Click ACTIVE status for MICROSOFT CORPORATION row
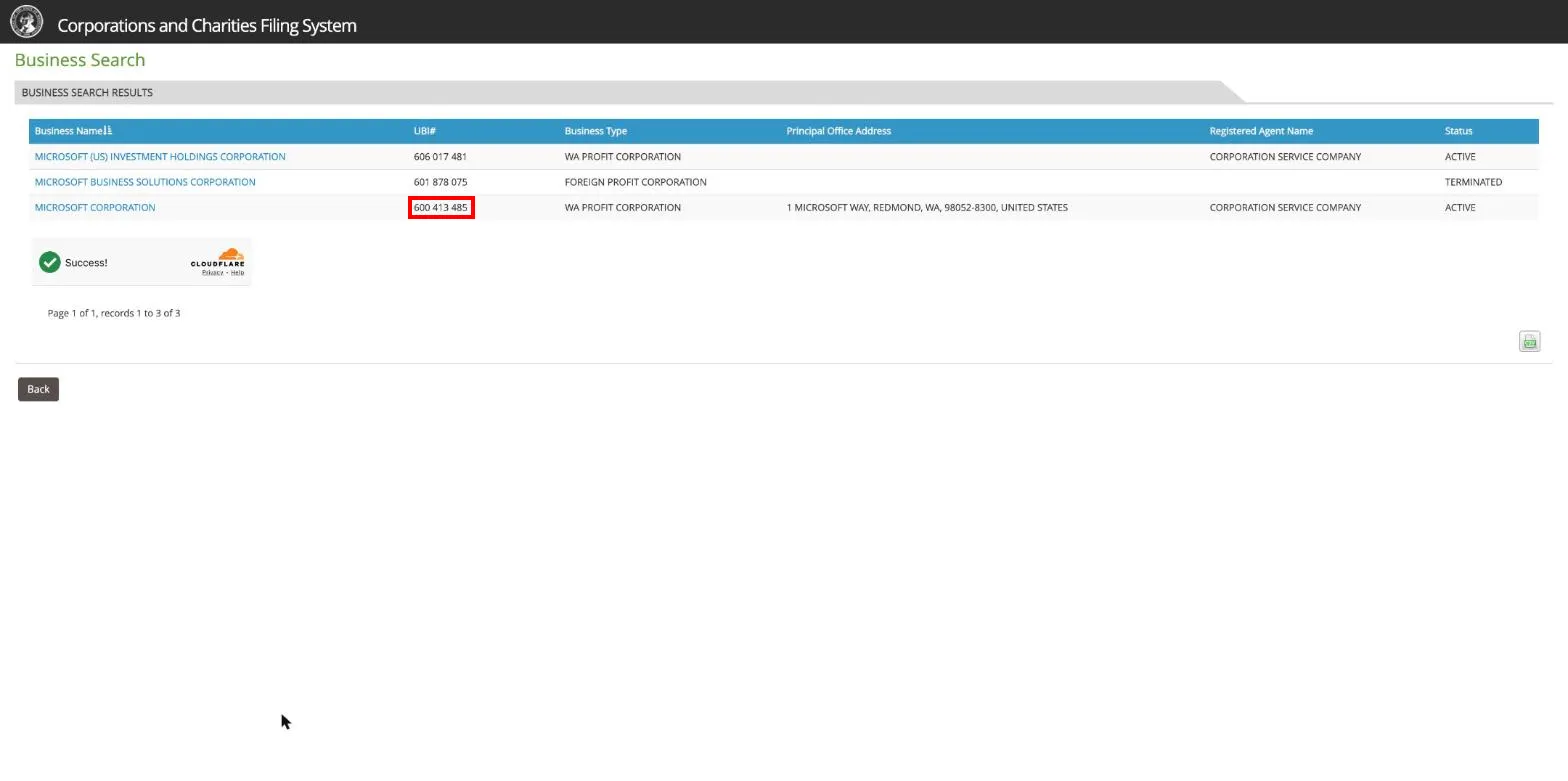 (x=1460, y=208)
